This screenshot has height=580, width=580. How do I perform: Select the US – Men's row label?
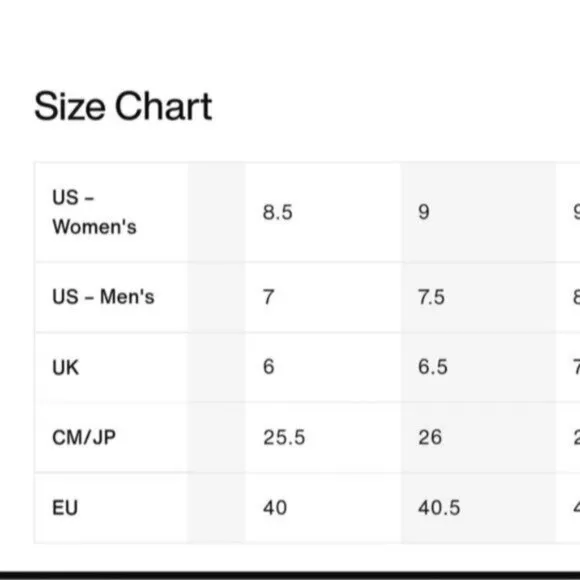(103, 297)
